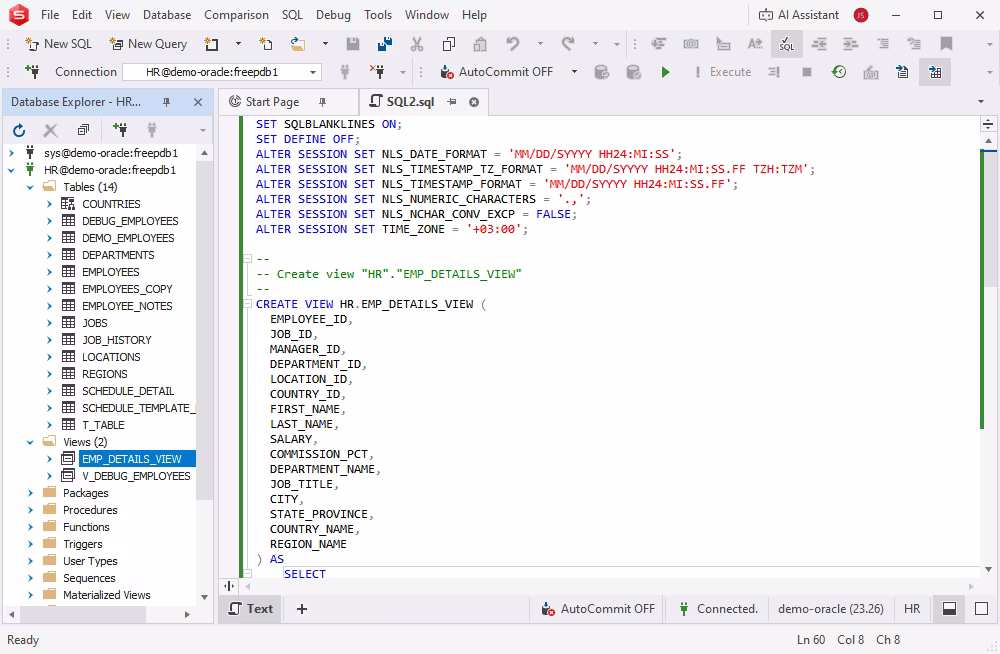The image size is (1000, 654).
Task: Select the Sequences folder
Action: 89,578
